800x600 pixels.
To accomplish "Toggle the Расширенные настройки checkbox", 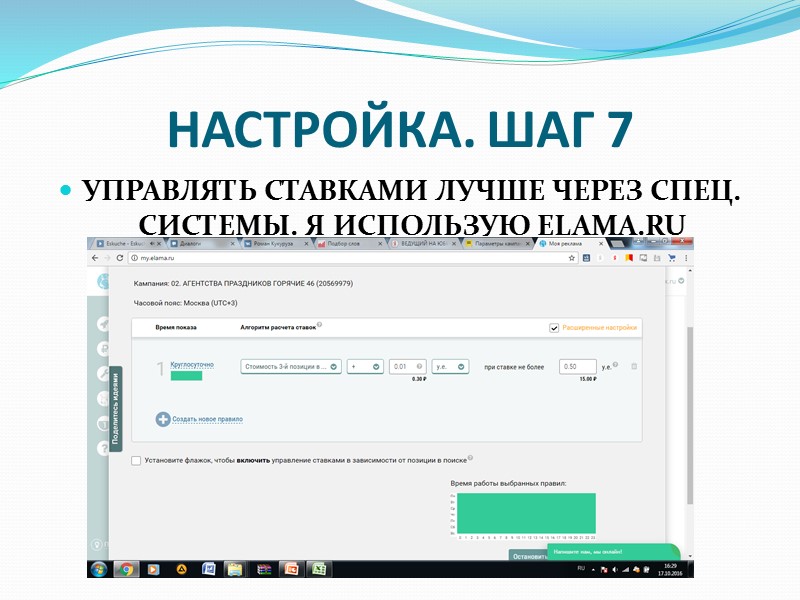I will coord(554,328).
